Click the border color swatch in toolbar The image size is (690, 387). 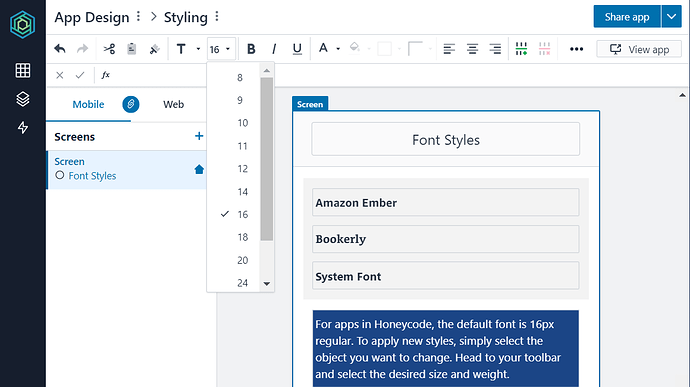[x=384, y=49]
